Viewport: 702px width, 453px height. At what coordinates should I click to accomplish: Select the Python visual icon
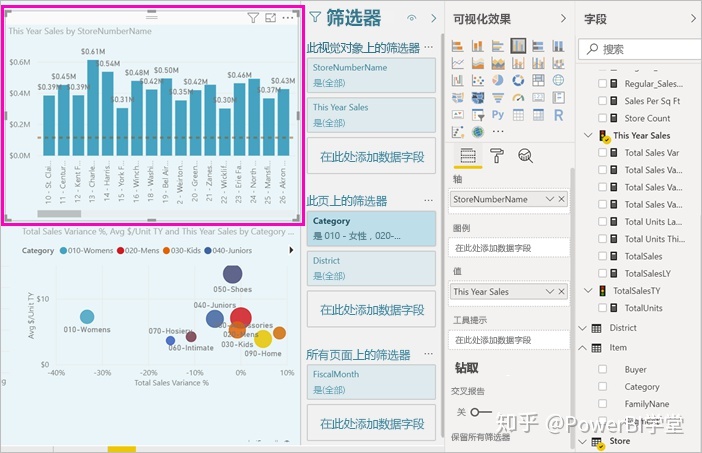(498, 115)
